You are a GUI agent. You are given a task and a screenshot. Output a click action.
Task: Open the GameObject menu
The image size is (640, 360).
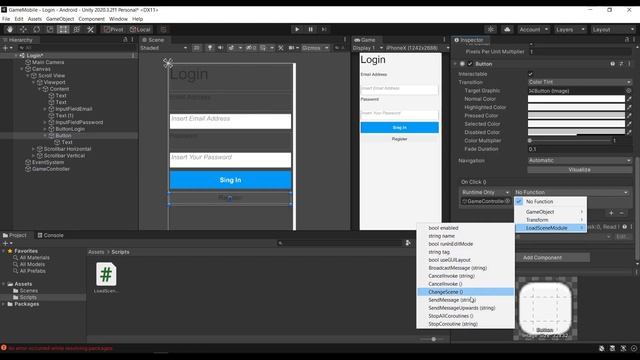tap(60, 19)
